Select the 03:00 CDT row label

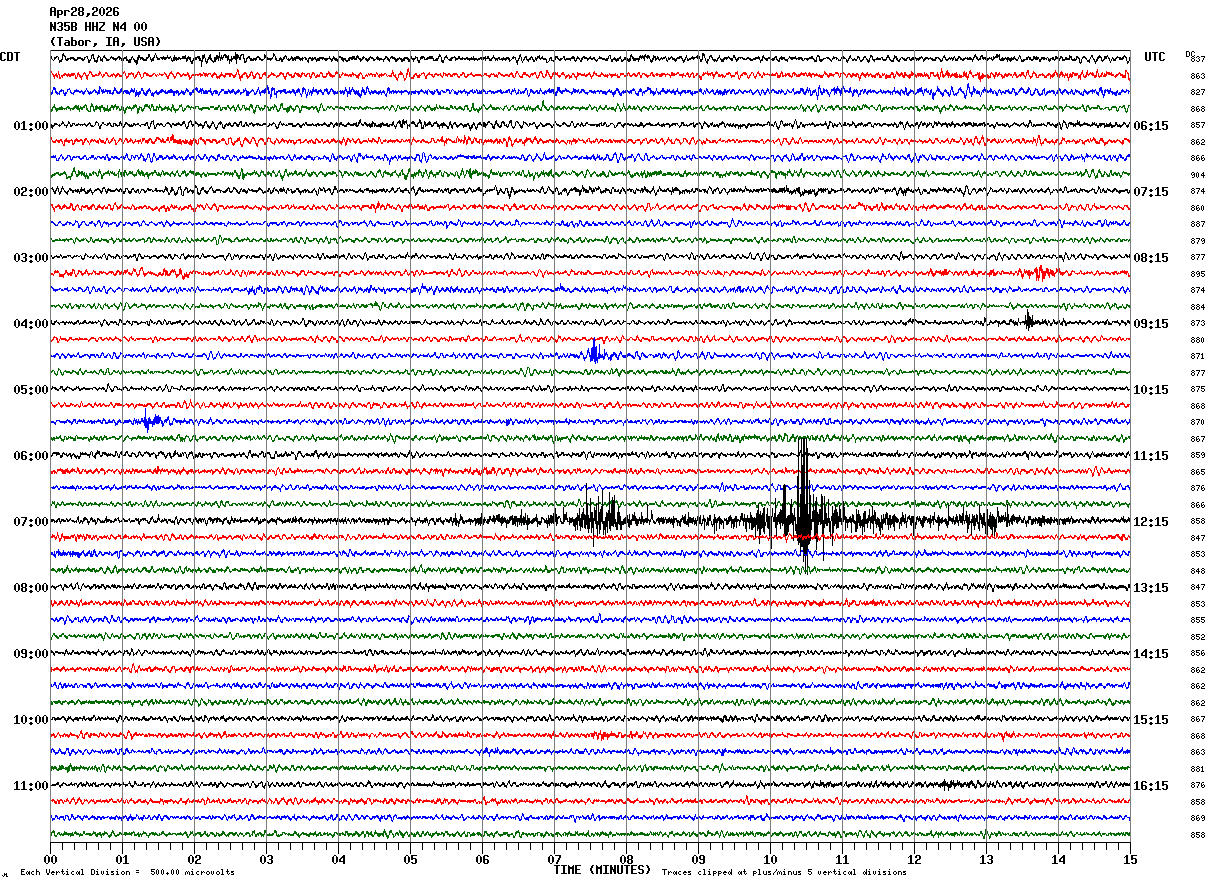(31, 258)
